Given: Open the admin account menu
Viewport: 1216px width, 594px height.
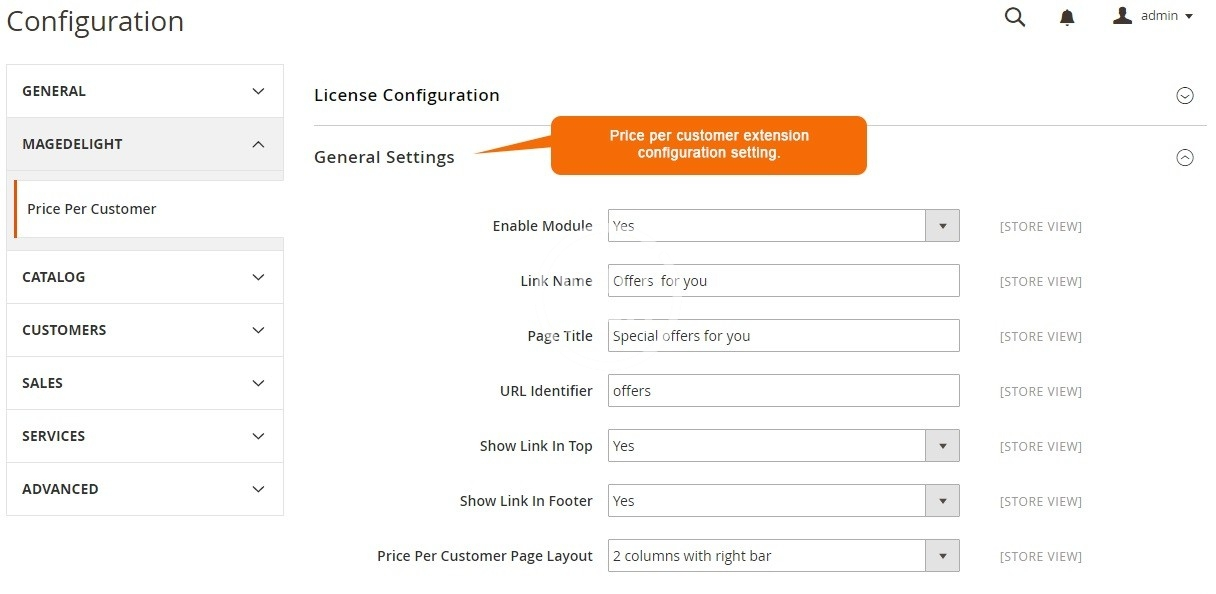Looking at the screenshot, I should [1153, 16].
